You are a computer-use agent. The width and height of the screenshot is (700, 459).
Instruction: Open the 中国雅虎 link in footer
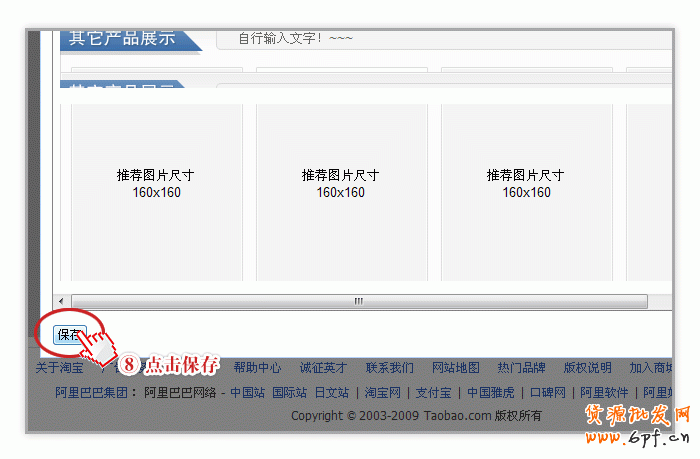(490, 393)
